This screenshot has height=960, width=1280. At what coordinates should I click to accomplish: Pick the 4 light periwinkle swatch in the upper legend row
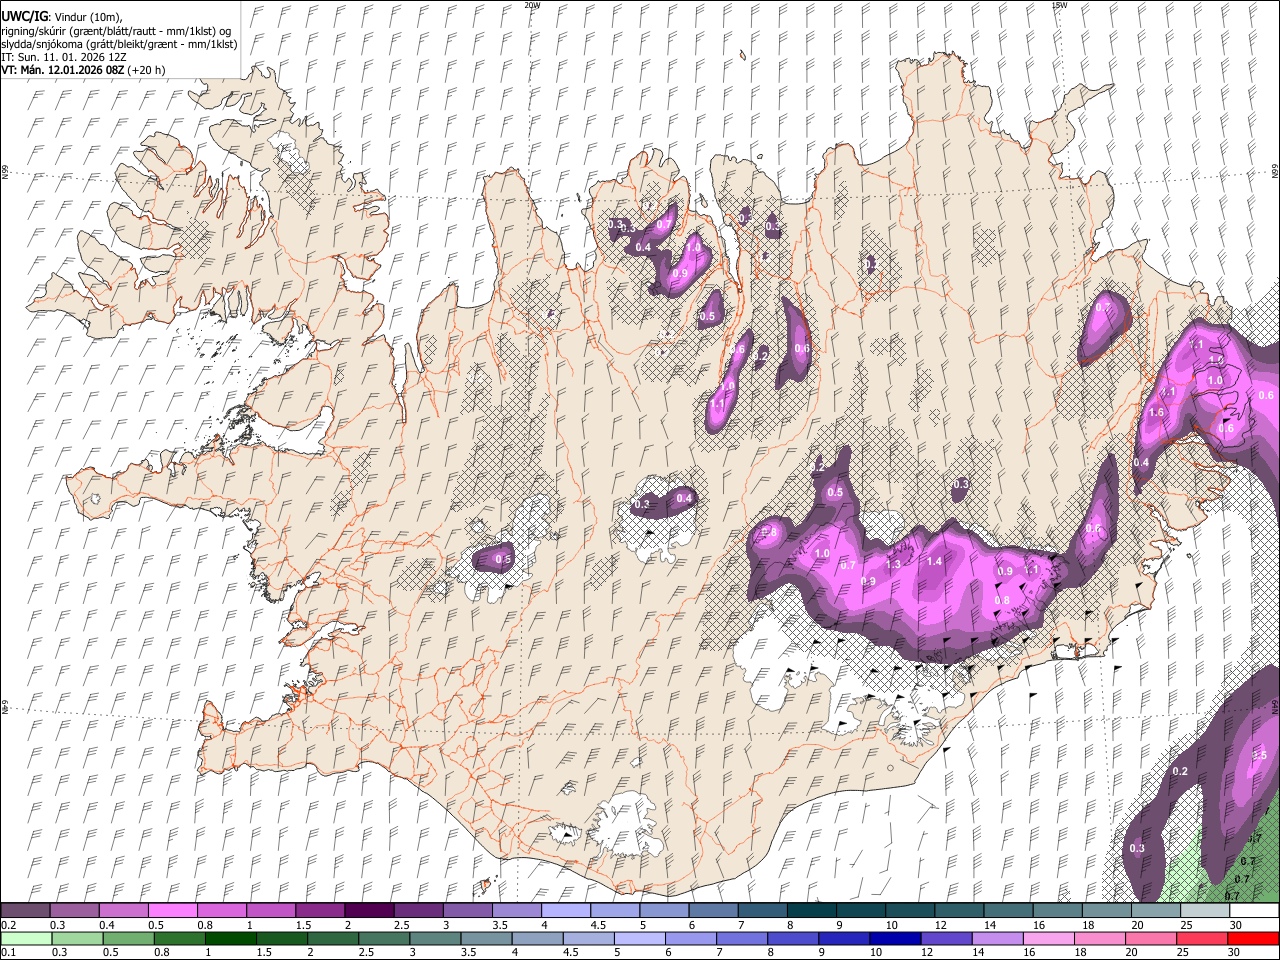pyautogui.click(x=564, y=911)
